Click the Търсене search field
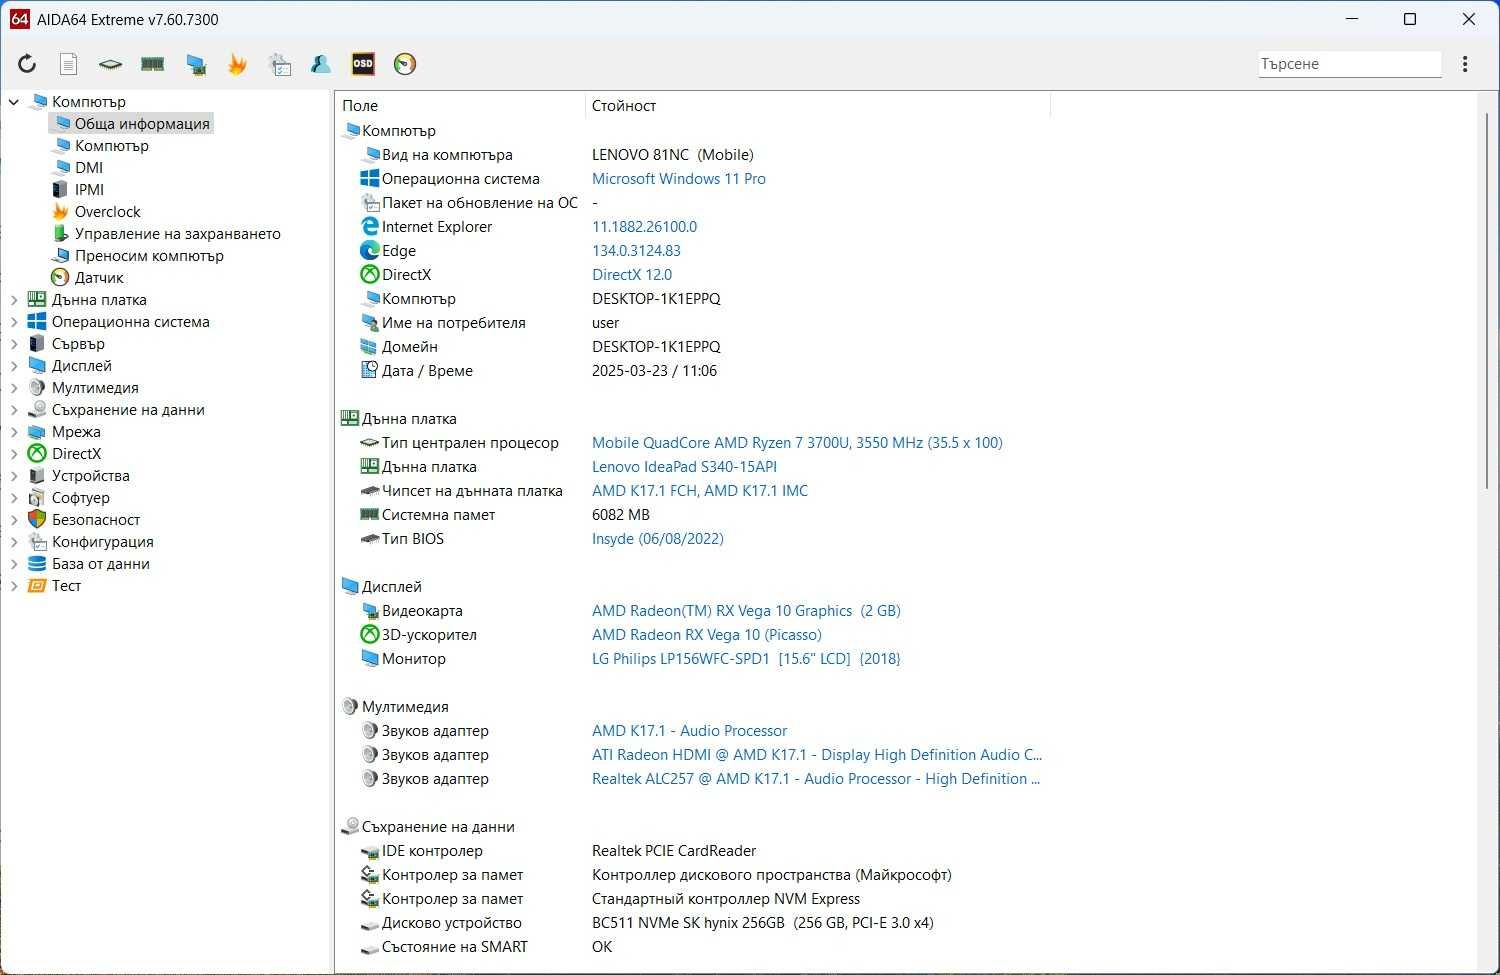This screenshot has width=1500, height=975. click(1349, 64)
